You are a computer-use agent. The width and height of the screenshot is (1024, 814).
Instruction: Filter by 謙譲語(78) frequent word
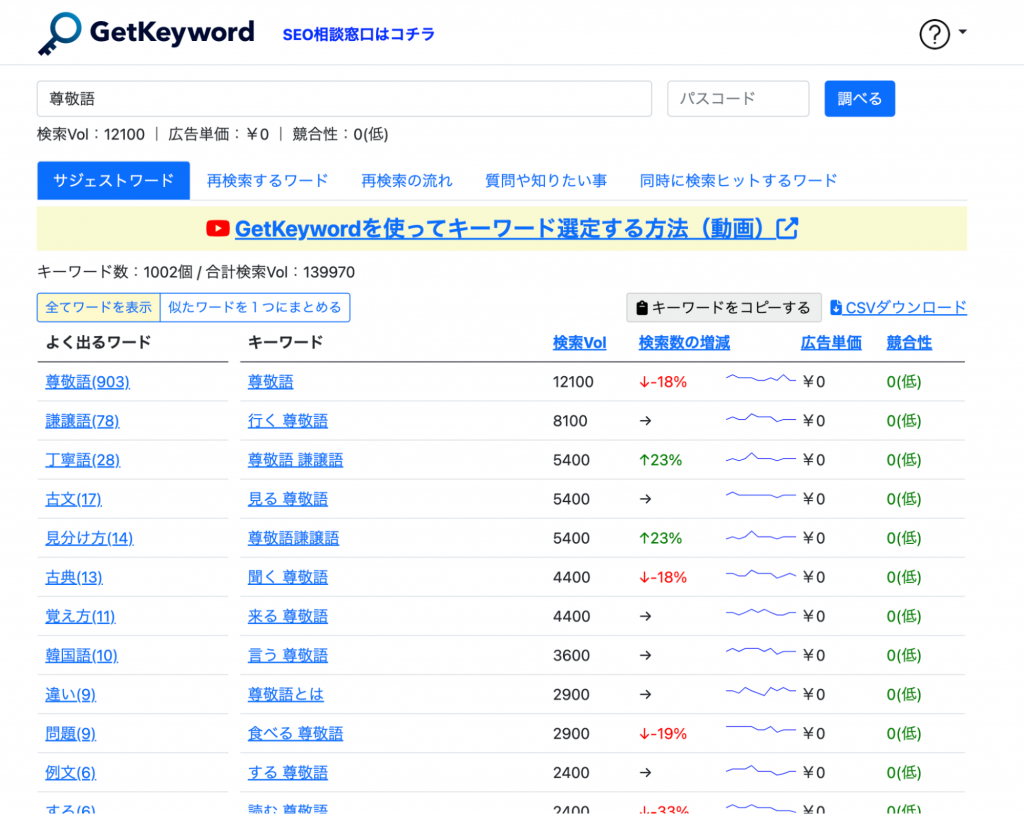point(82,421)
